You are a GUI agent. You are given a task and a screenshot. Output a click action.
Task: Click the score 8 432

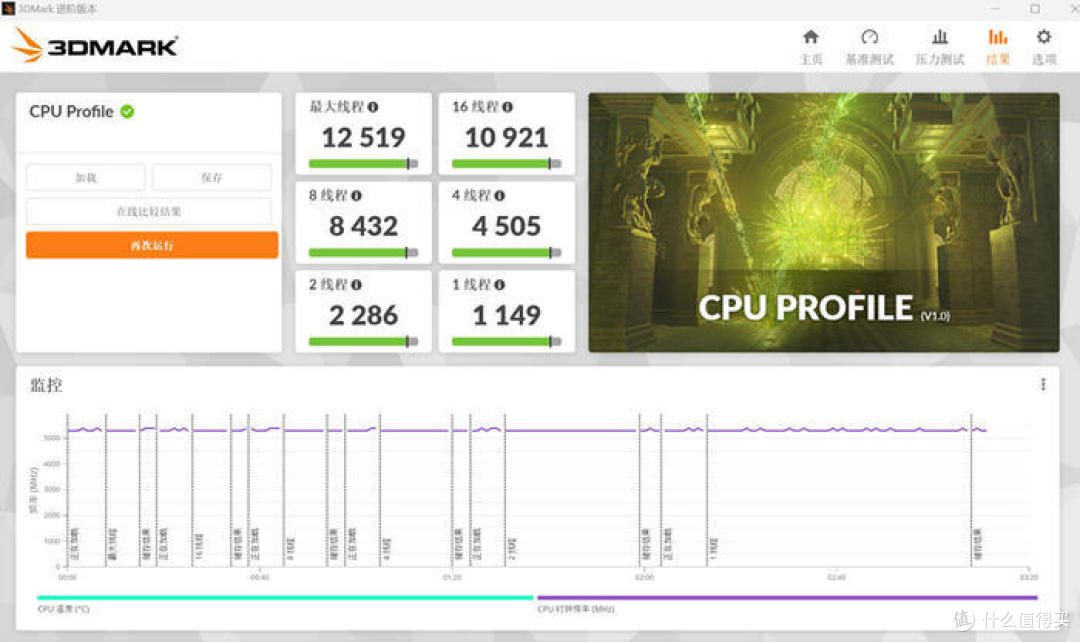(x=364, y=227)
